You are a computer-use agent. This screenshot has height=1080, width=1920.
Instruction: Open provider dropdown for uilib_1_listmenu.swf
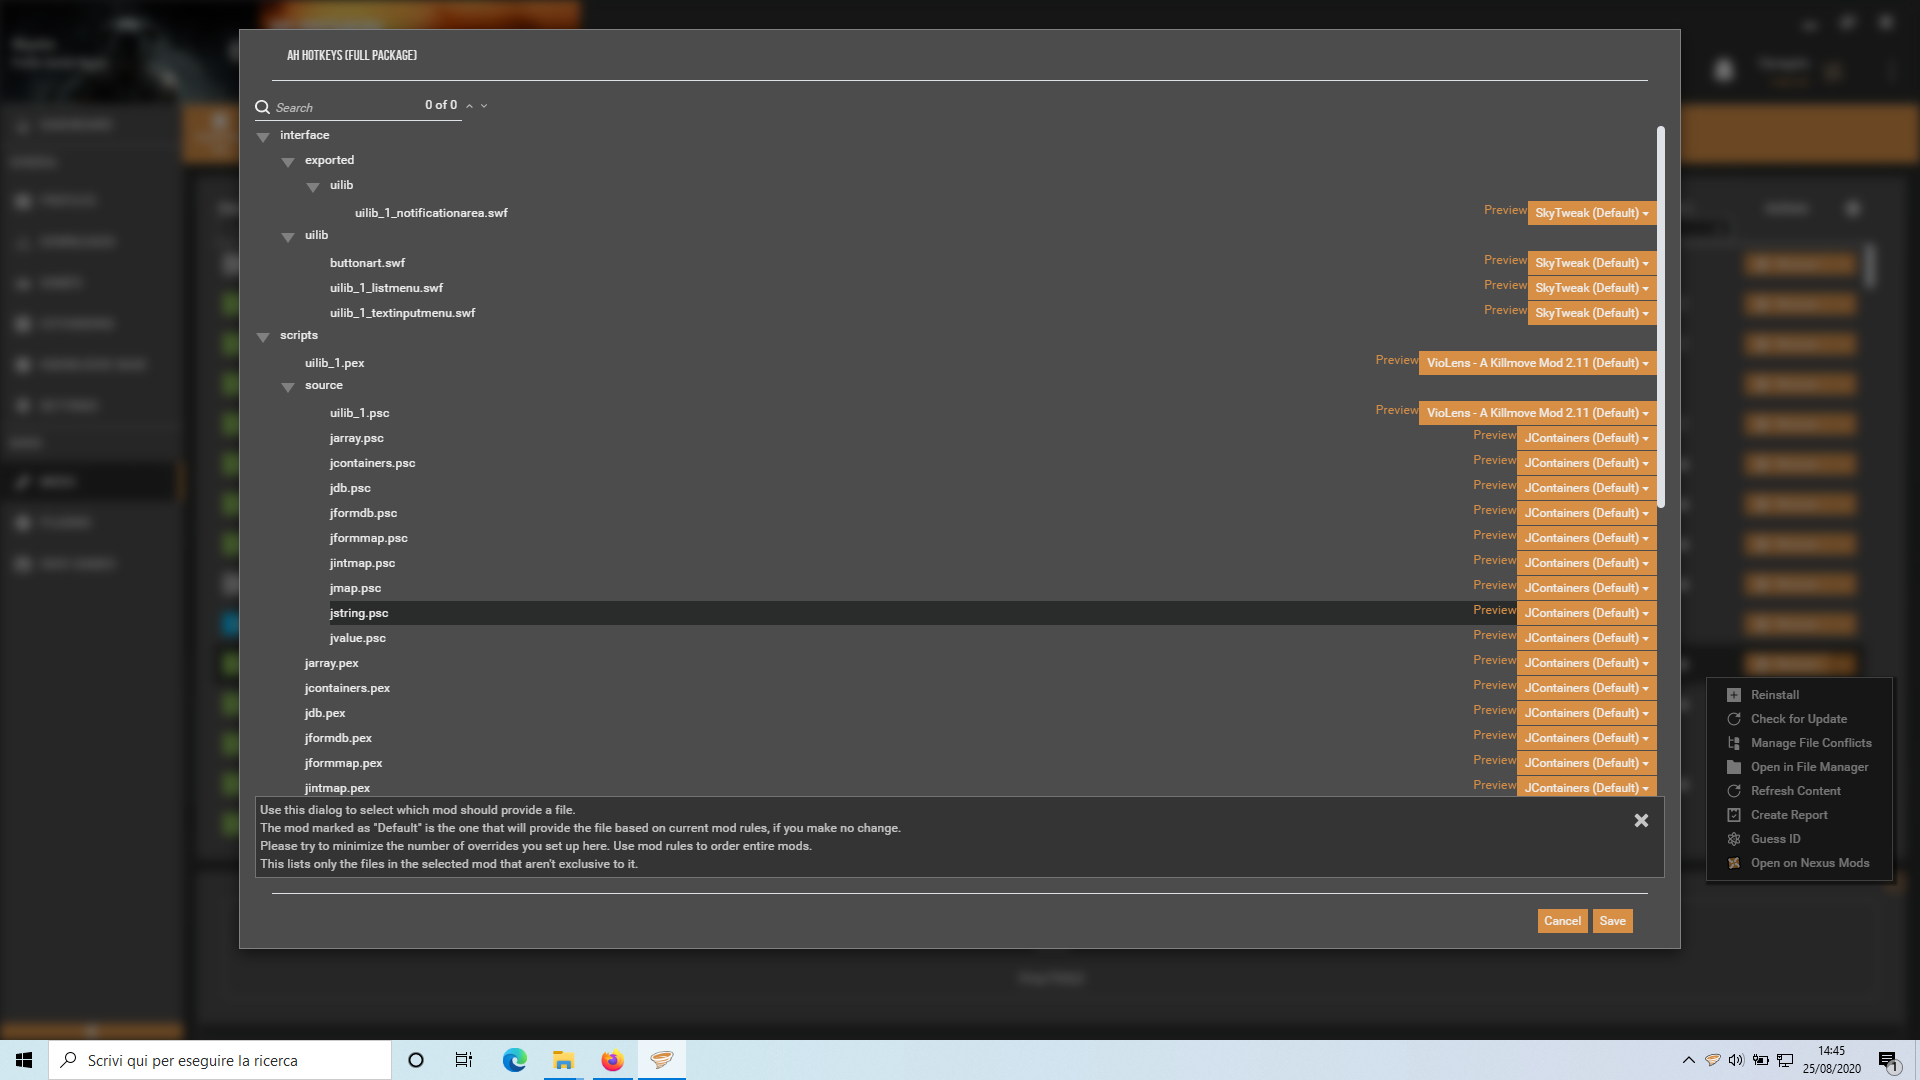click(x=1592, y=288)
